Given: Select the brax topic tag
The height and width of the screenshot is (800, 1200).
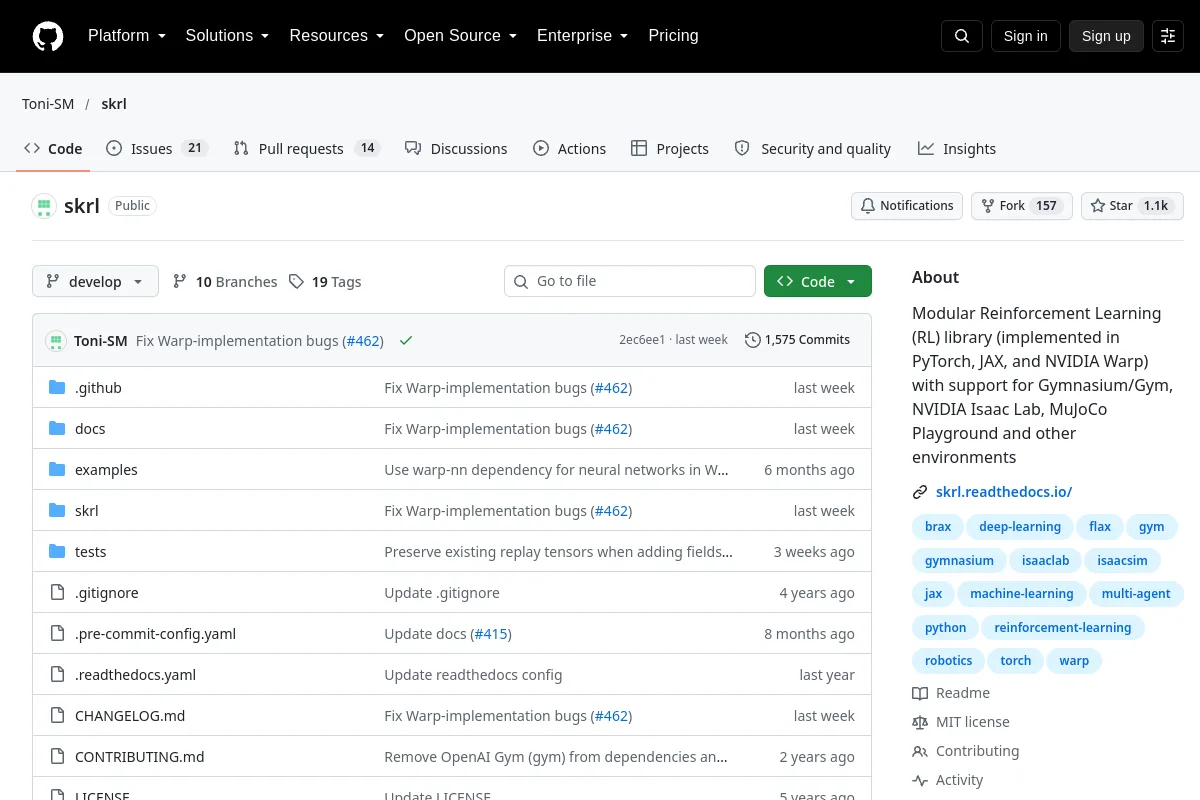Looking at the screenshot, I should [x=938, y=527].
